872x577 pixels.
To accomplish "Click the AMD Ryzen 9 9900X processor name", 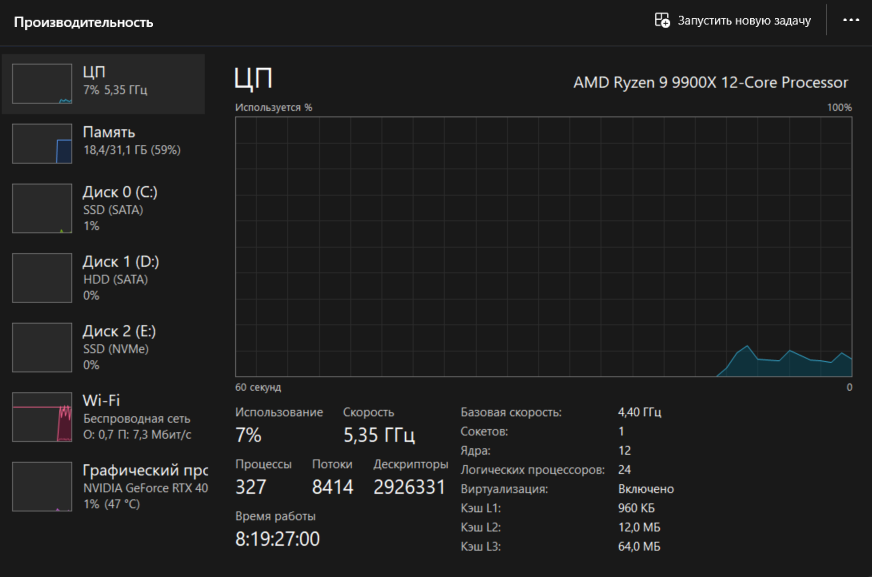I will pos(711,82).
